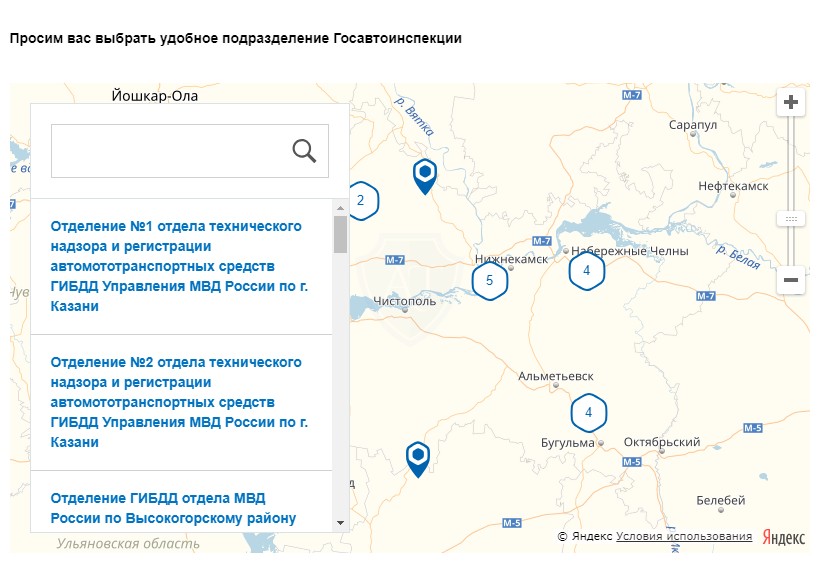
Task: Zoom out with the map minus button
Action: pyautogui.click(x=791, y=281)
